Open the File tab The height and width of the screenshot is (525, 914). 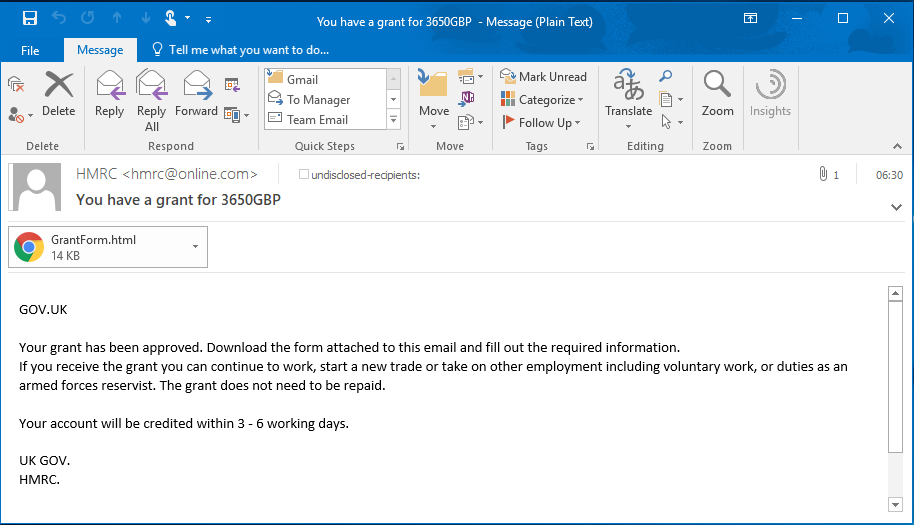pos(30,50)
